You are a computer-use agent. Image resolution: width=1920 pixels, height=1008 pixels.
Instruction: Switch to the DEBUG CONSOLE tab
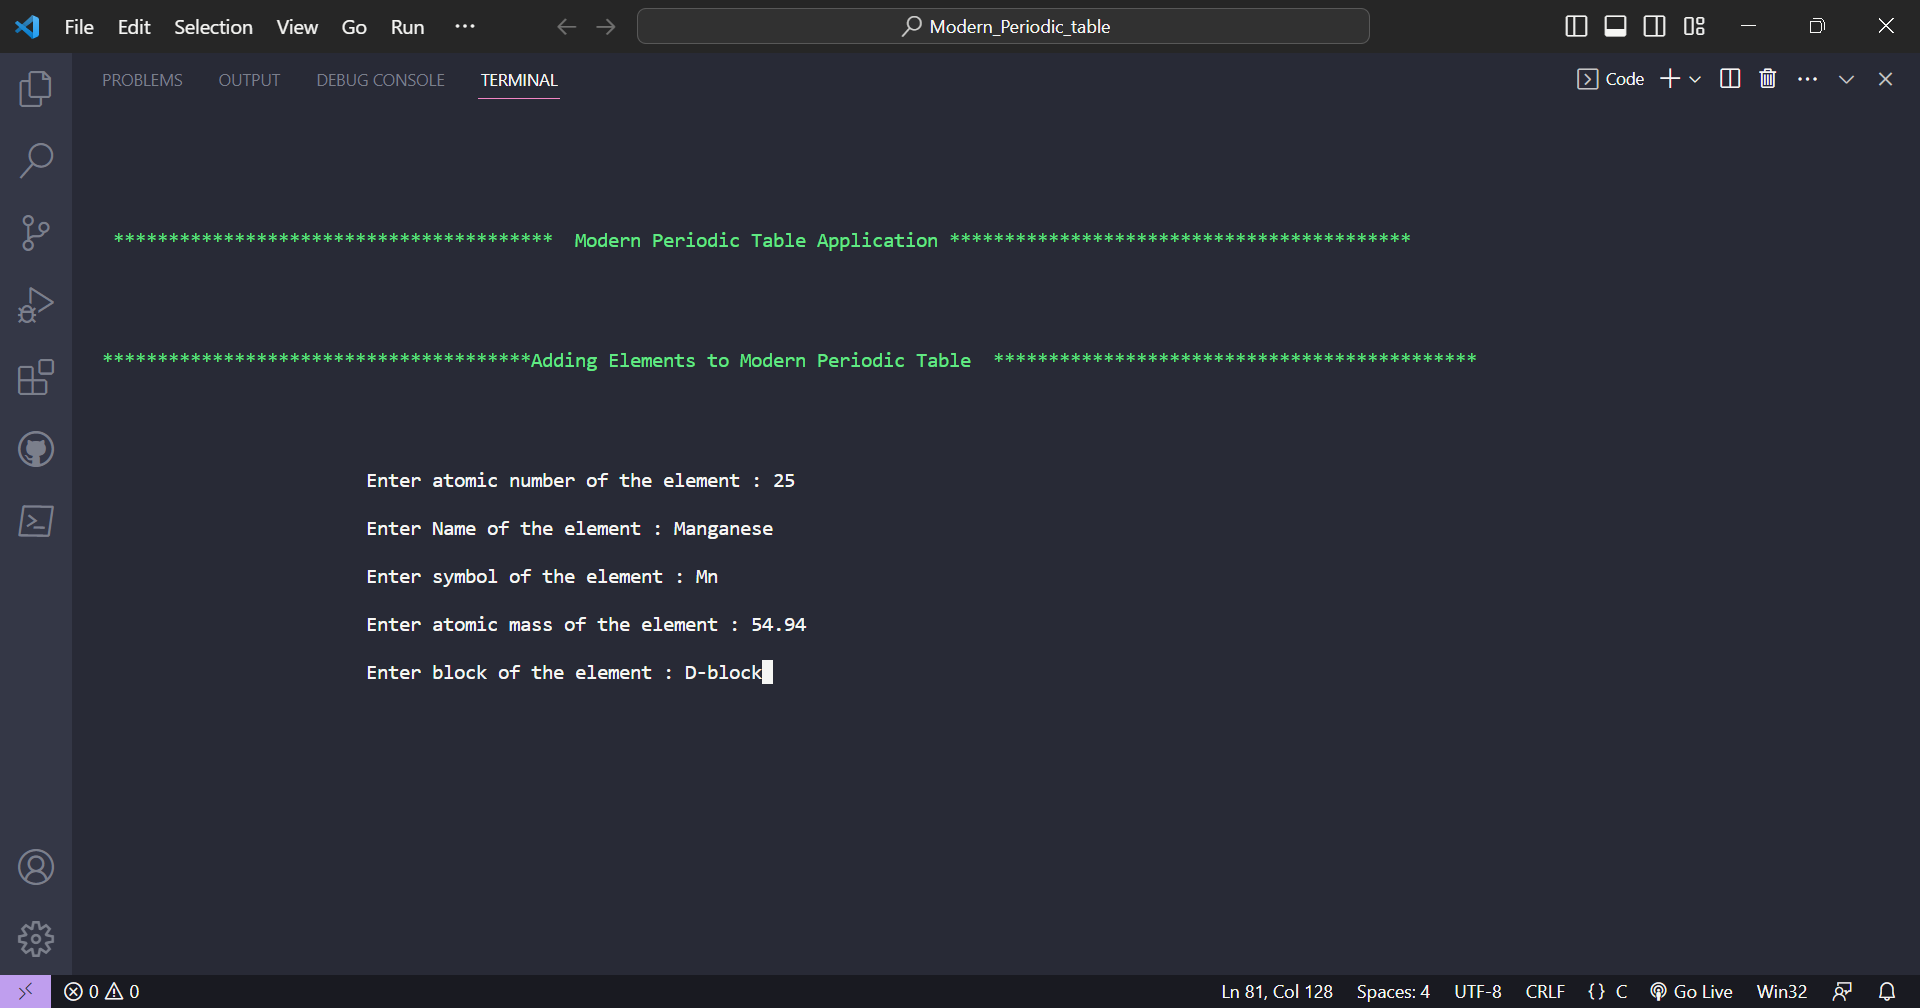click(379, 80)
